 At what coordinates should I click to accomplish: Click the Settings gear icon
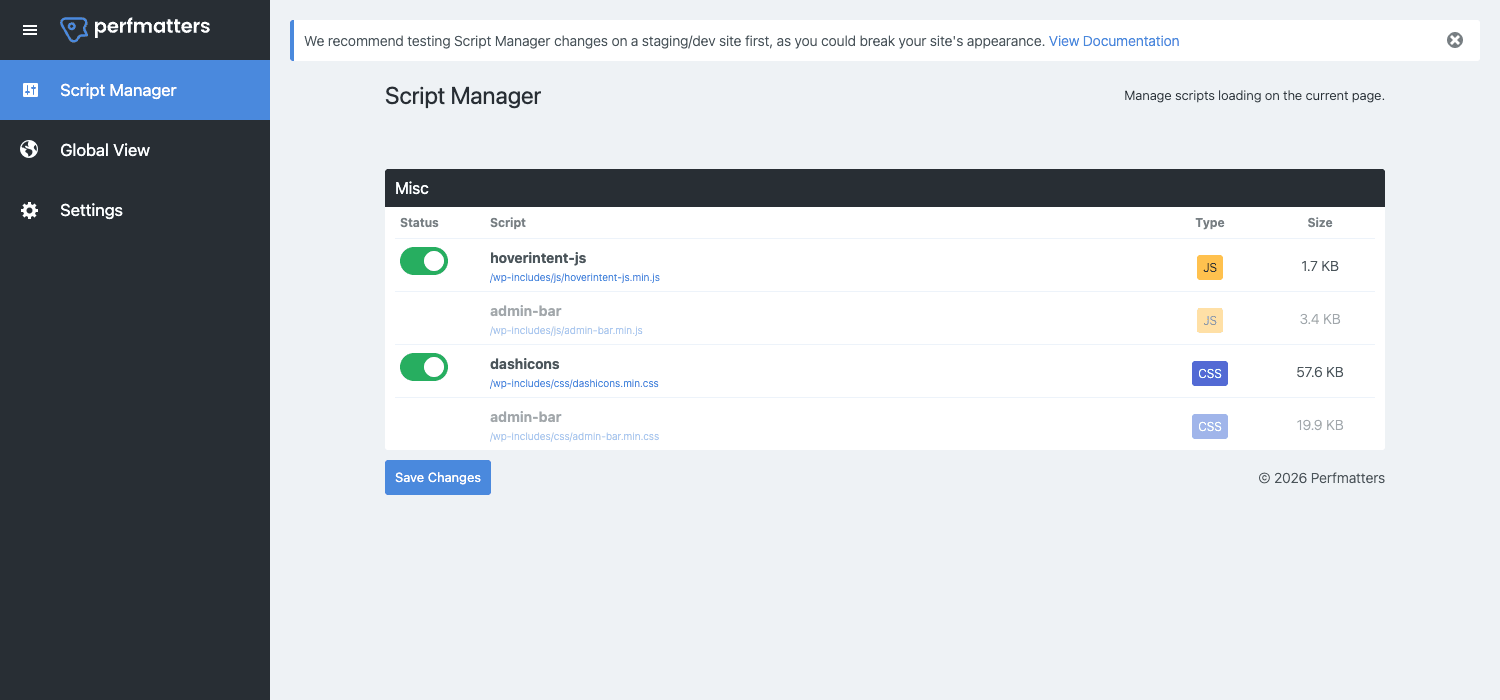click(30, 210)
